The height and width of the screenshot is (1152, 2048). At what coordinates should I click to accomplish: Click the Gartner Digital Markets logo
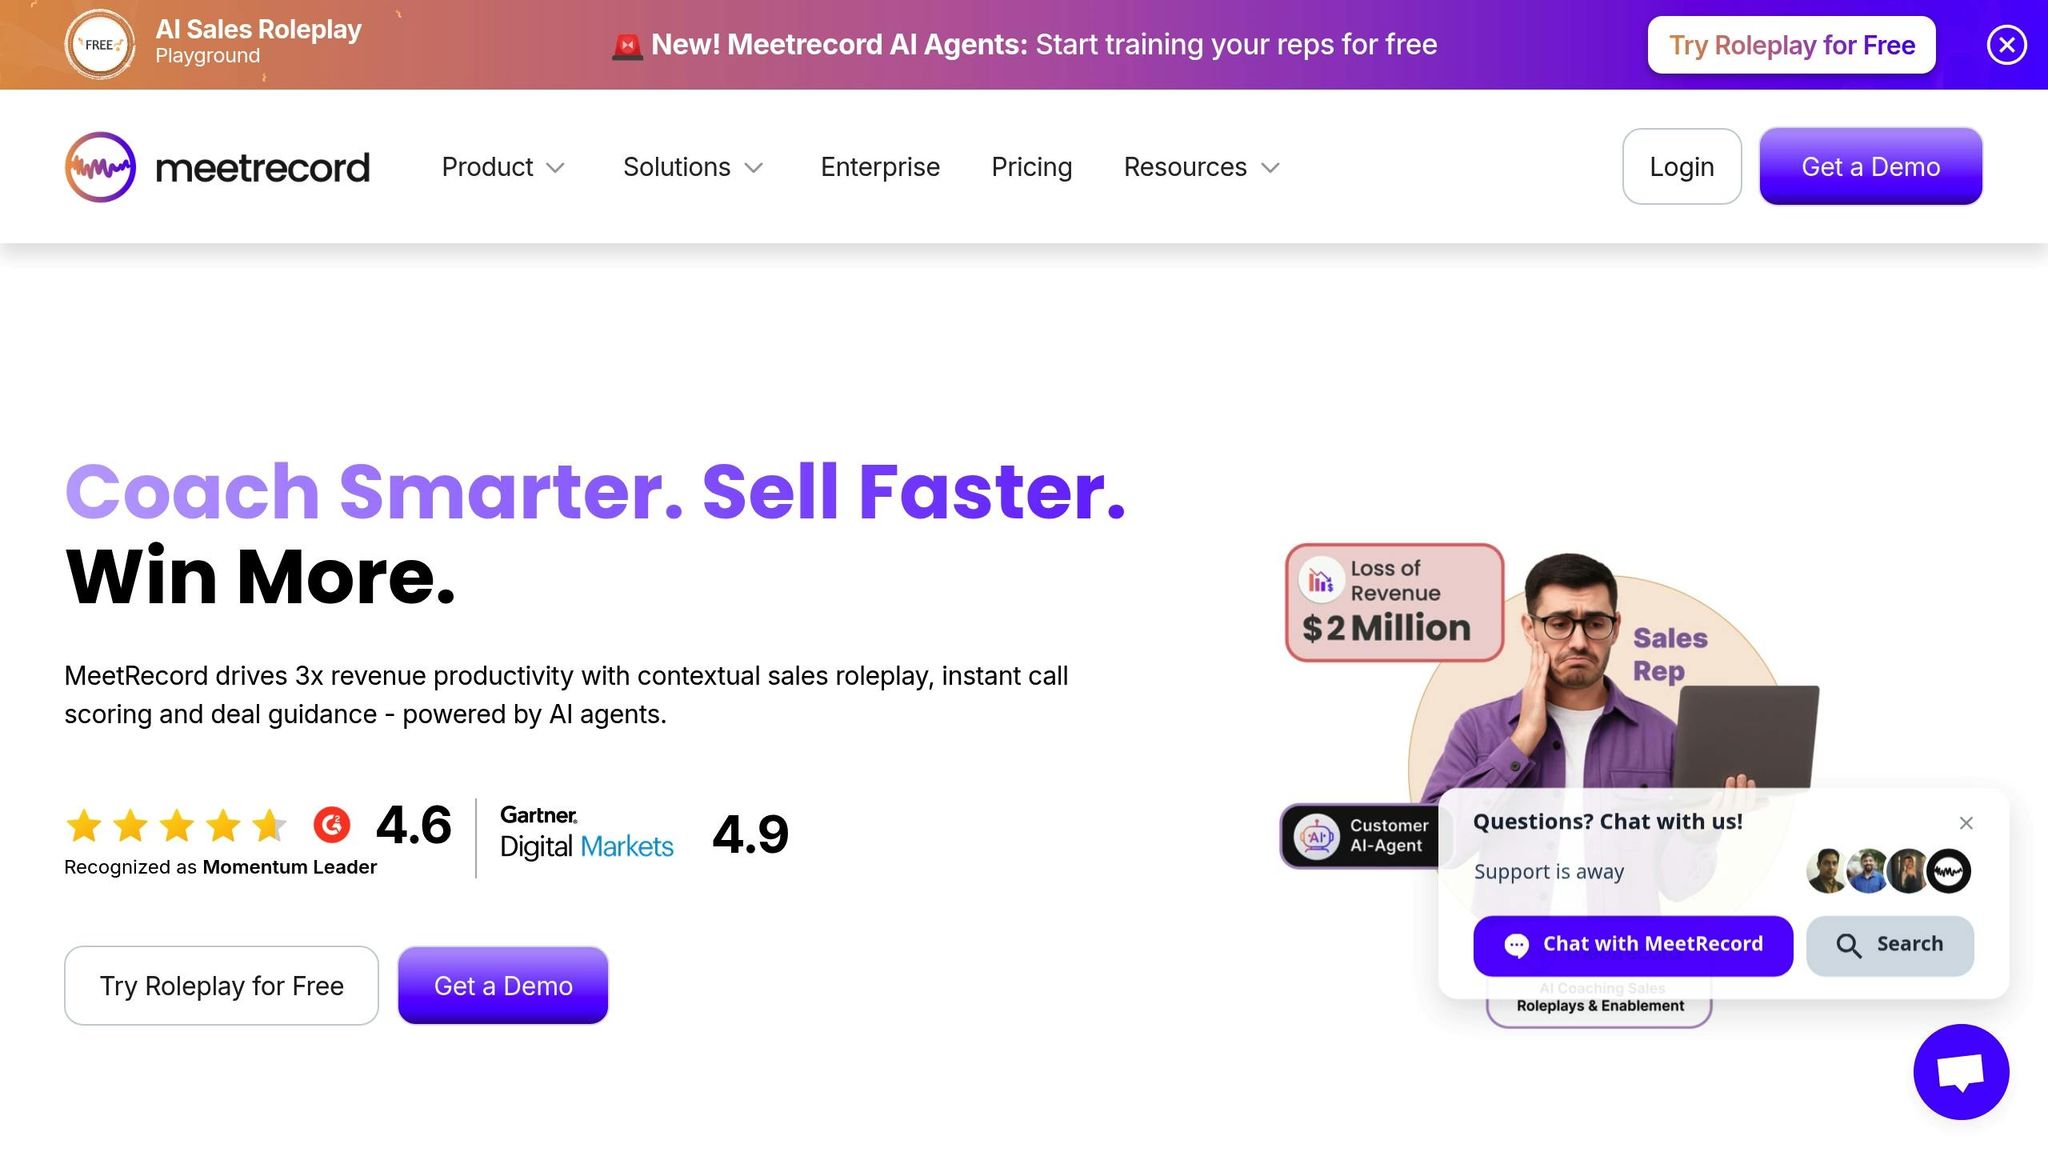coord(587,833)
